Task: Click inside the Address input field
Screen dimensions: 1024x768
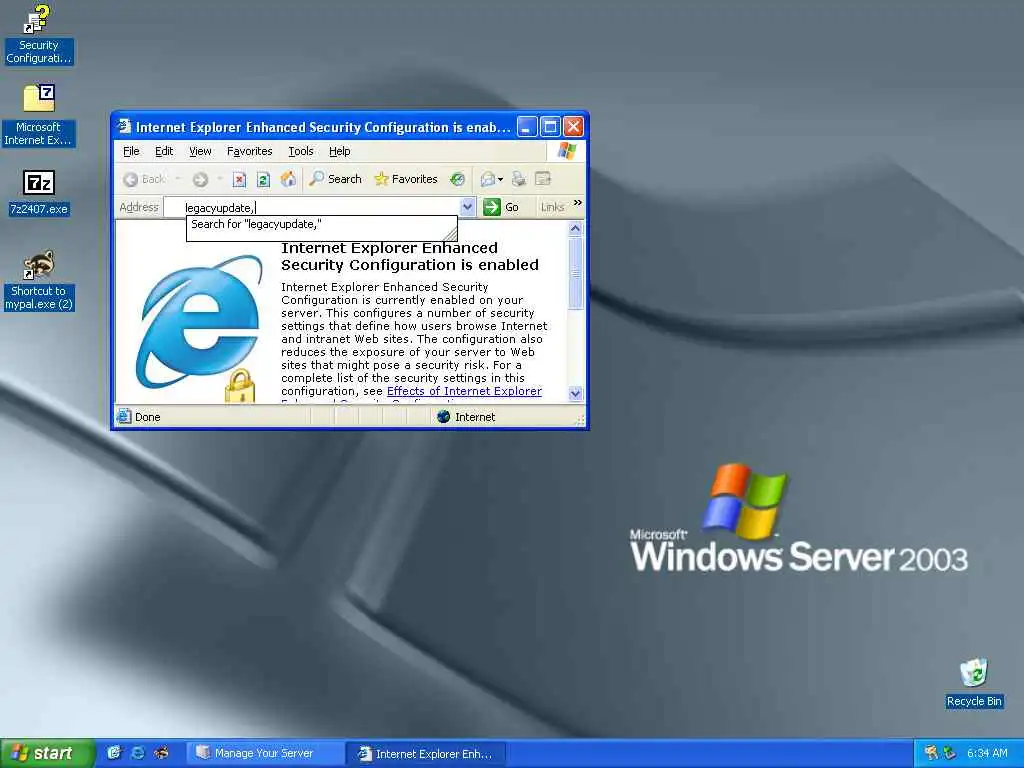Action: [x=312, y=207]
